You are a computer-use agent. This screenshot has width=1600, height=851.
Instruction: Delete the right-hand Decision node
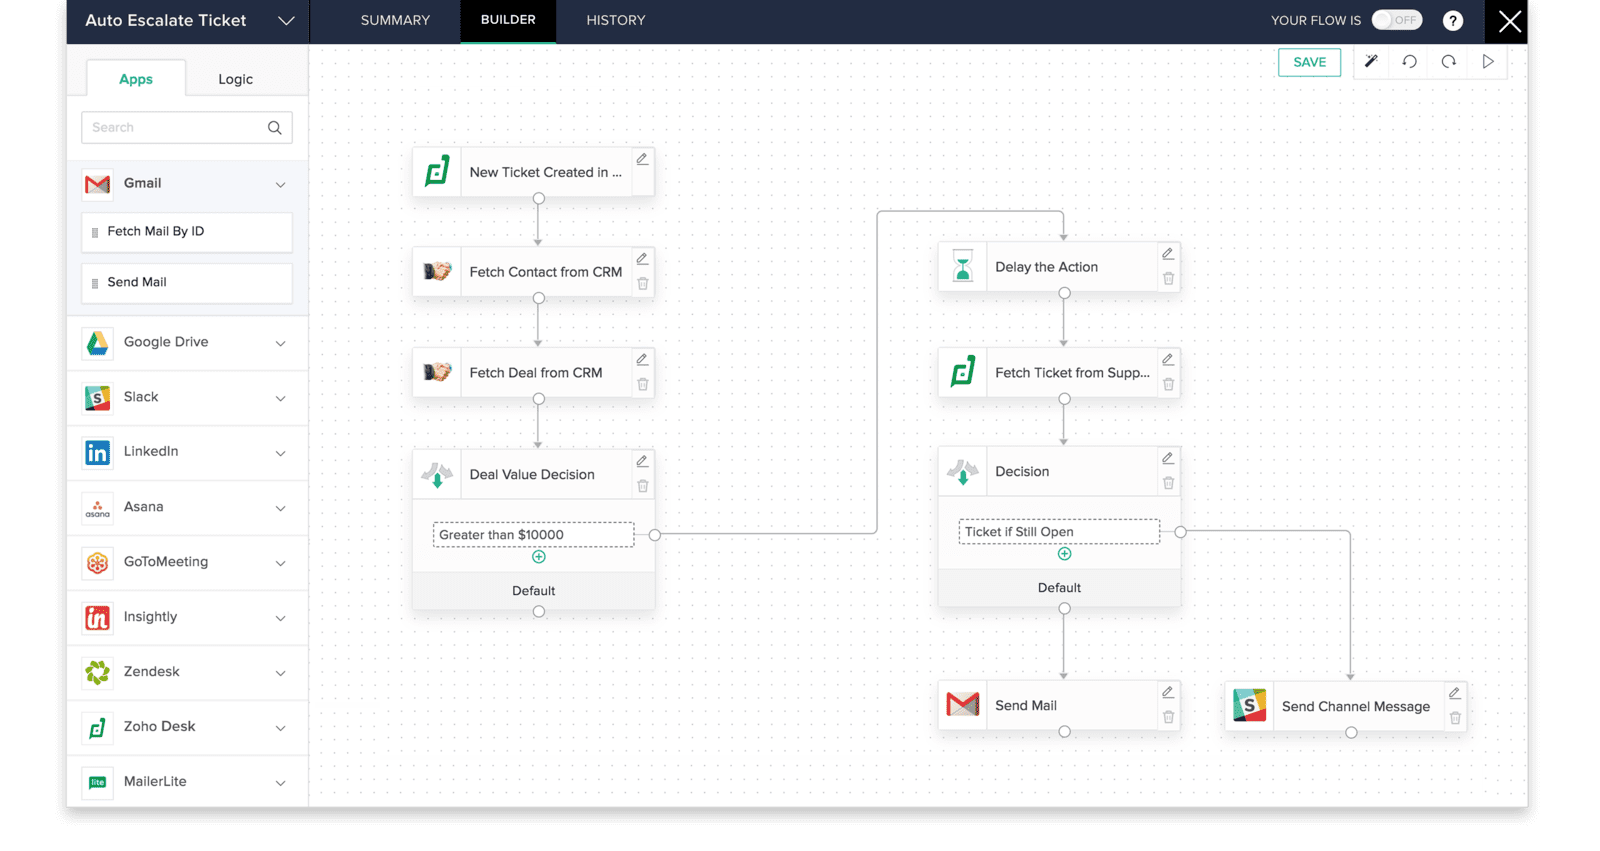click(1168, 483)
